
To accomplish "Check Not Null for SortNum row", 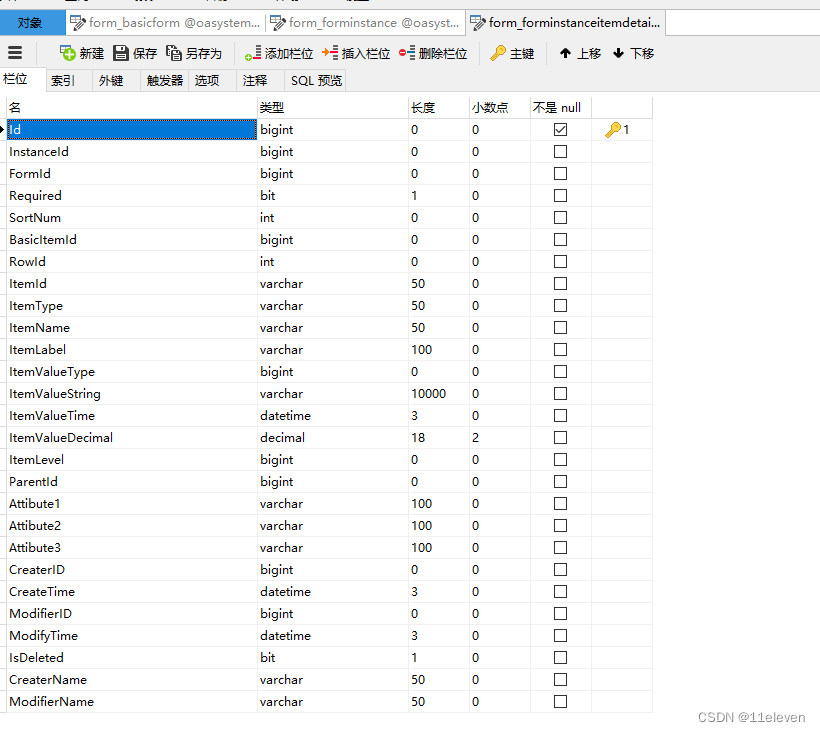I will point(560,218).
